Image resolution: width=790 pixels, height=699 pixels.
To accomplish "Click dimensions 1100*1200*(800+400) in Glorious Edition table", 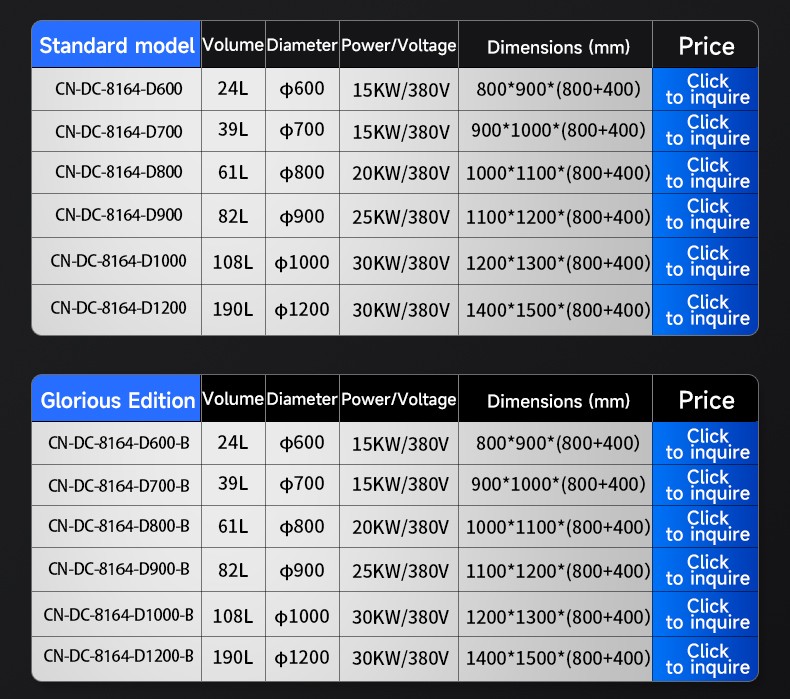I will click(558, 571).
